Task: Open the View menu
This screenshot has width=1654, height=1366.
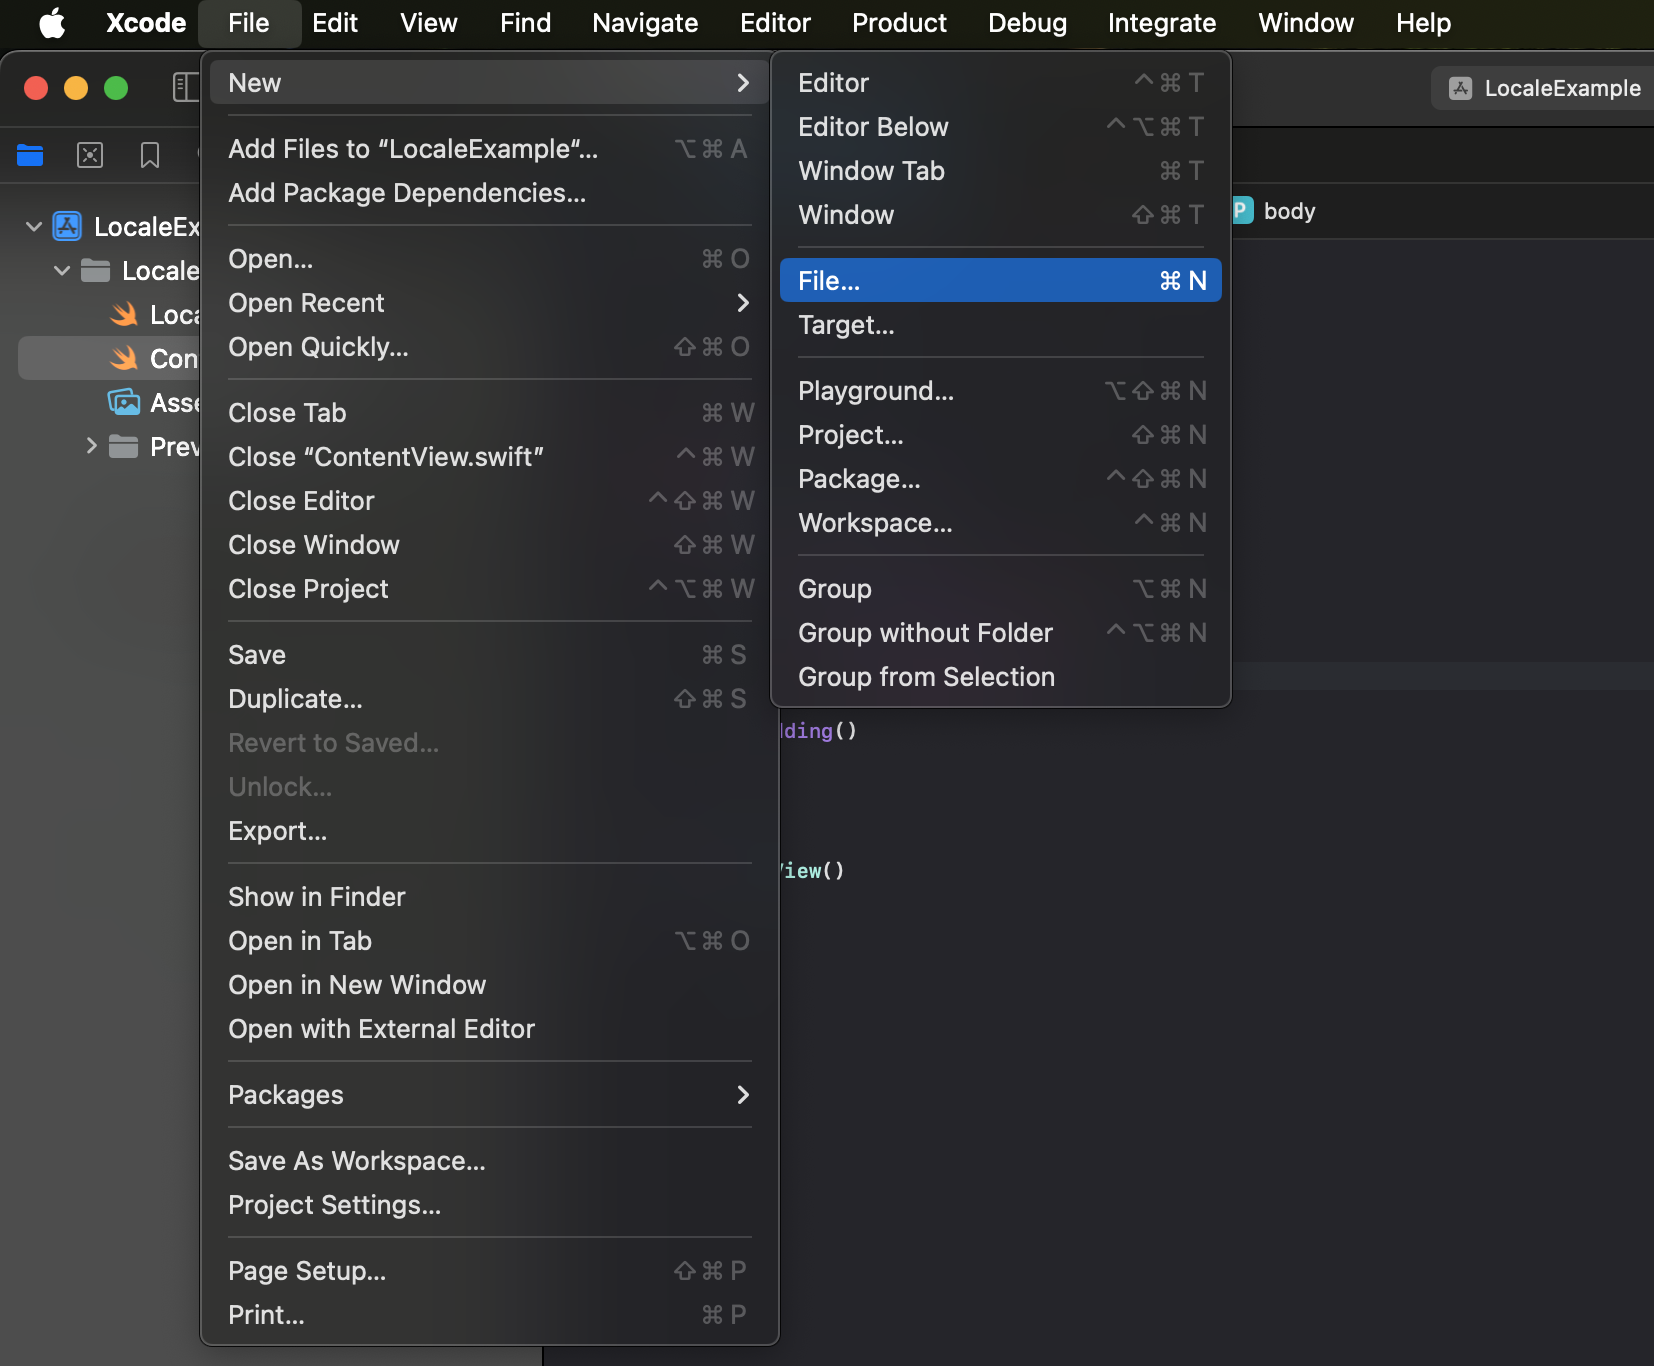Action: tap(429, 22)
